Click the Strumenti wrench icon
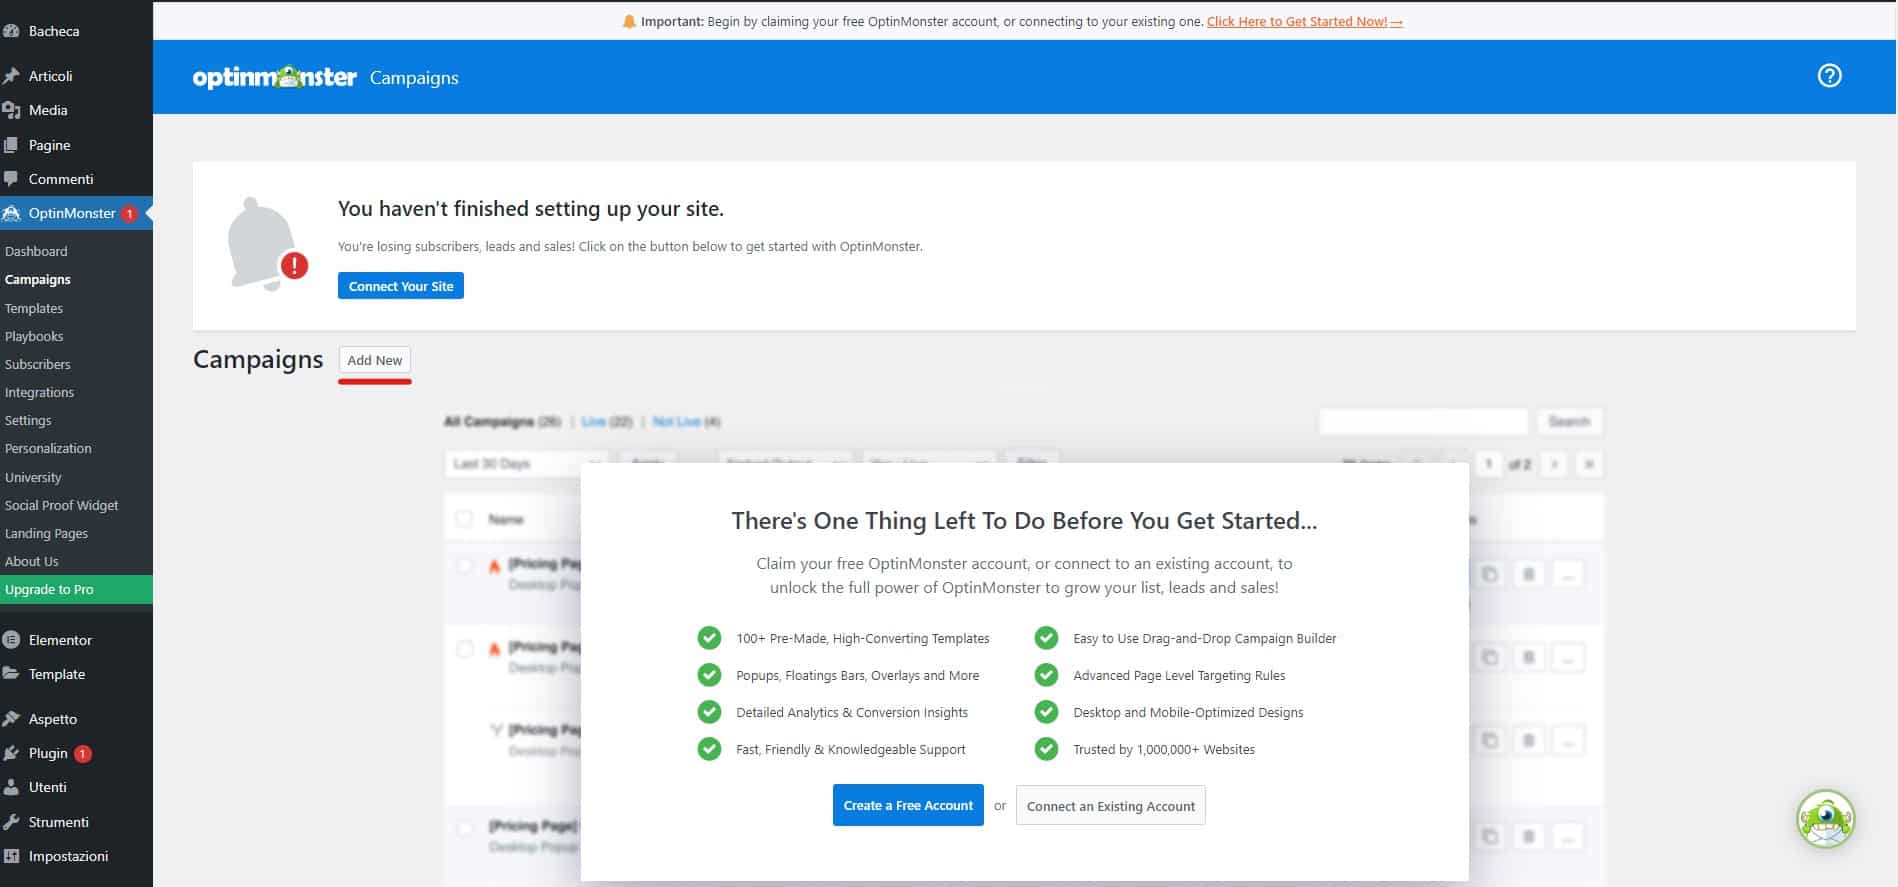Viewport: 1898px width, 887px height. click(11, 822)
